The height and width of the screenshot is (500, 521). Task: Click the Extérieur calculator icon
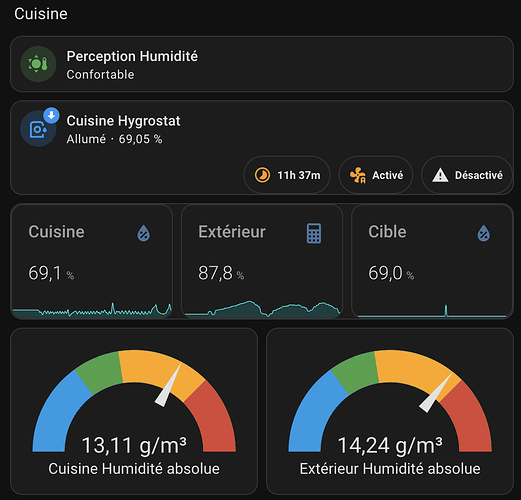[314, 233]
